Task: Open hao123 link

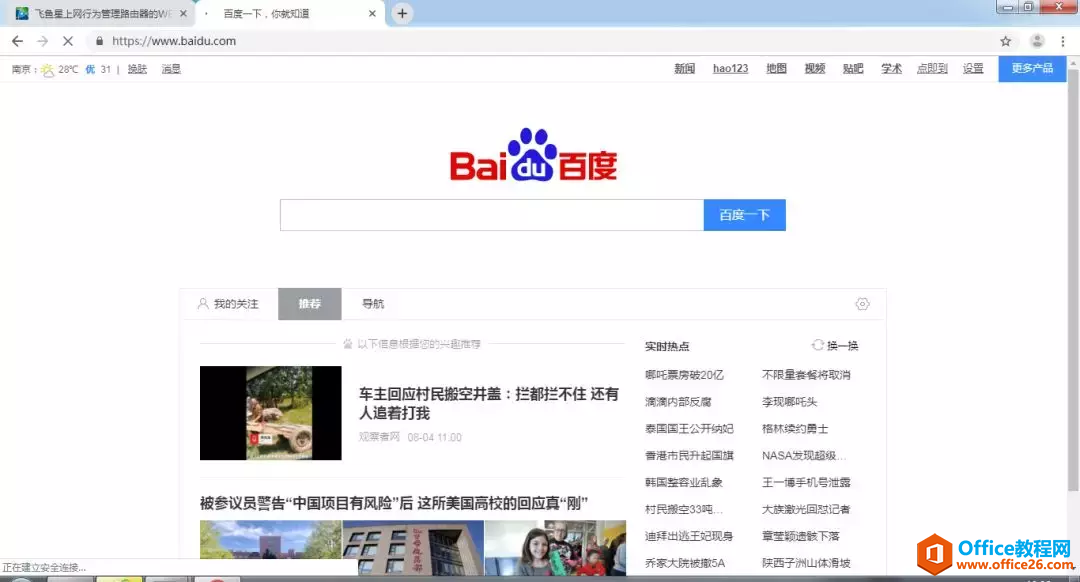Action: click(730, 69)
